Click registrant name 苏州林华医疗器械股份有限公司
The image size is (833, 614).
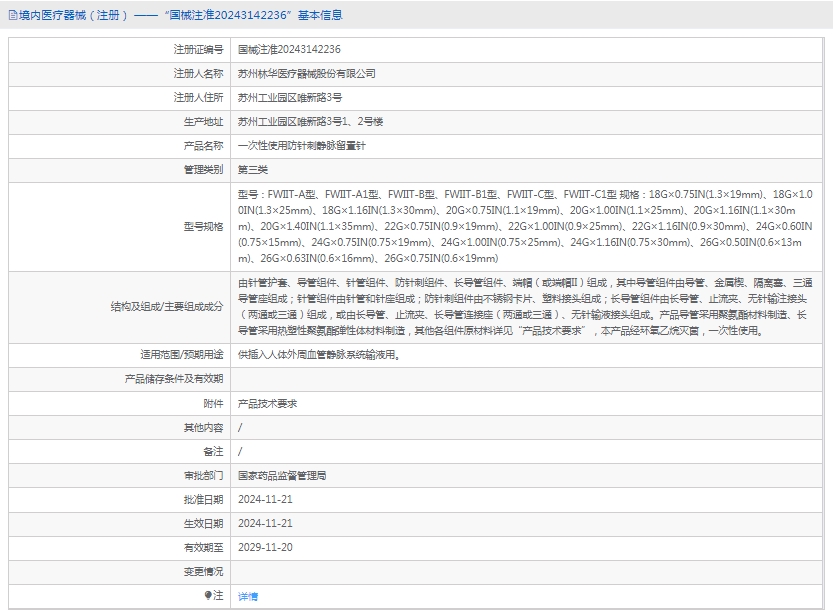pos(306,74)
